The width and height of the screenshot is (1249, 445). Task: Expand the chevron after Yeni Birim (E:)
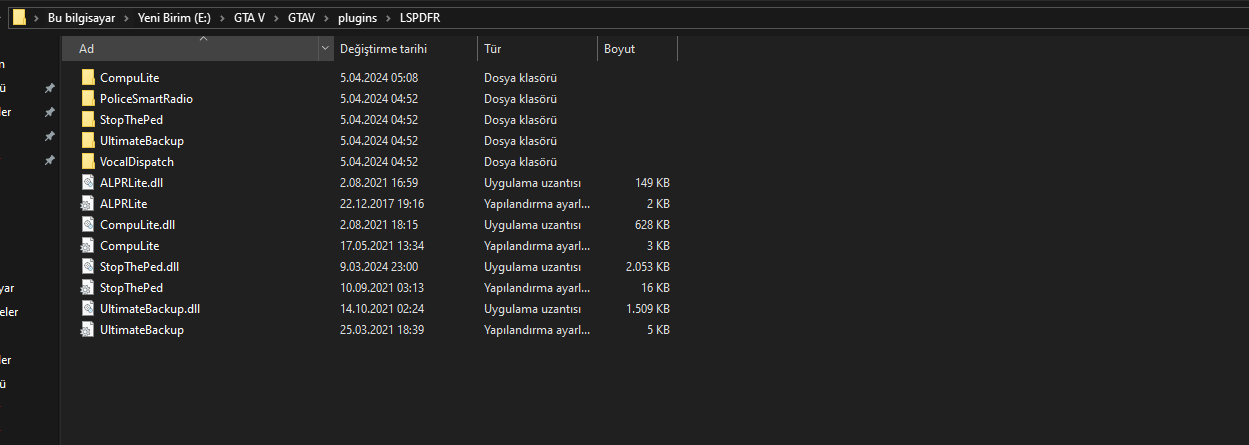pyautogui.click(x=220, y=18)
